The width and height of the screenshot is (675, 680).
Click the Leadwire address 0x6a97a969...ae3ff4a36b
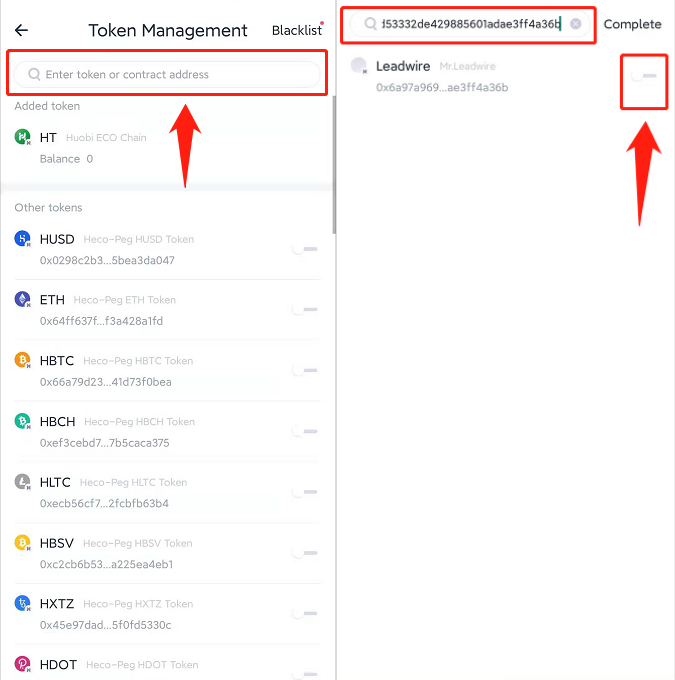pos(442,88)
